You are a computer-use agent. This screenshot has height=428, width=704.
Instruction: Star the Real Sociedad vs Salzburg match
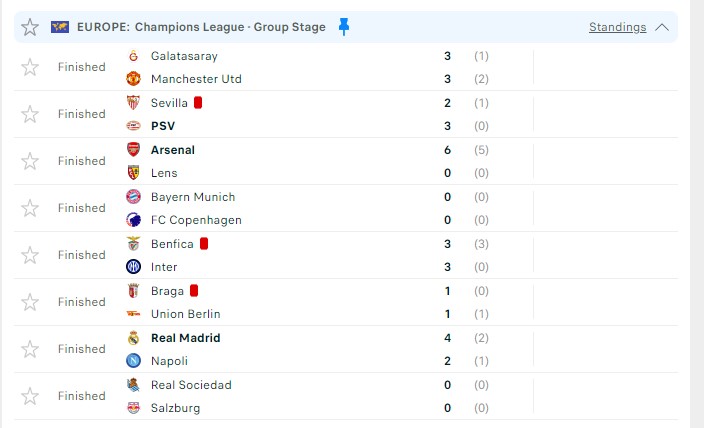tap(30, 396)
